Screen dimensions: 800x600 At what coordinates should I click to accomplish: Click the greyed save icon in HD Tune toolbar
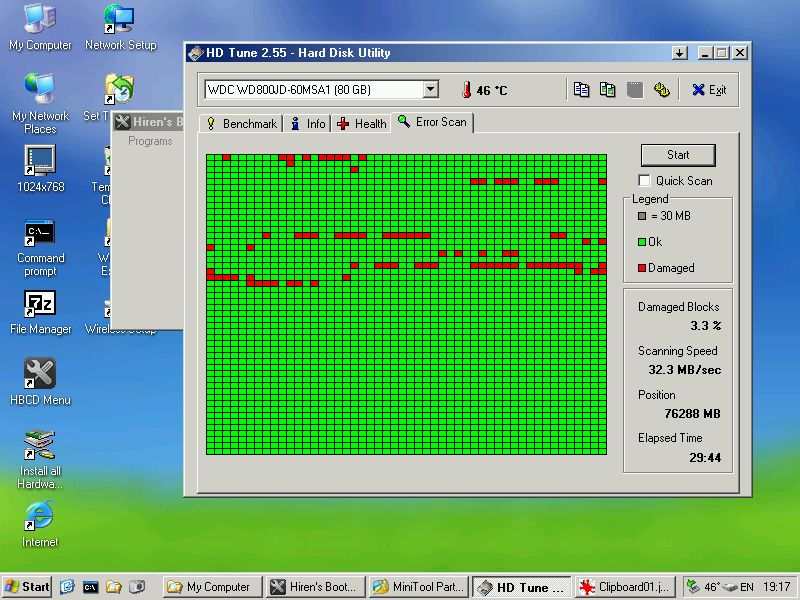(634, 90)
